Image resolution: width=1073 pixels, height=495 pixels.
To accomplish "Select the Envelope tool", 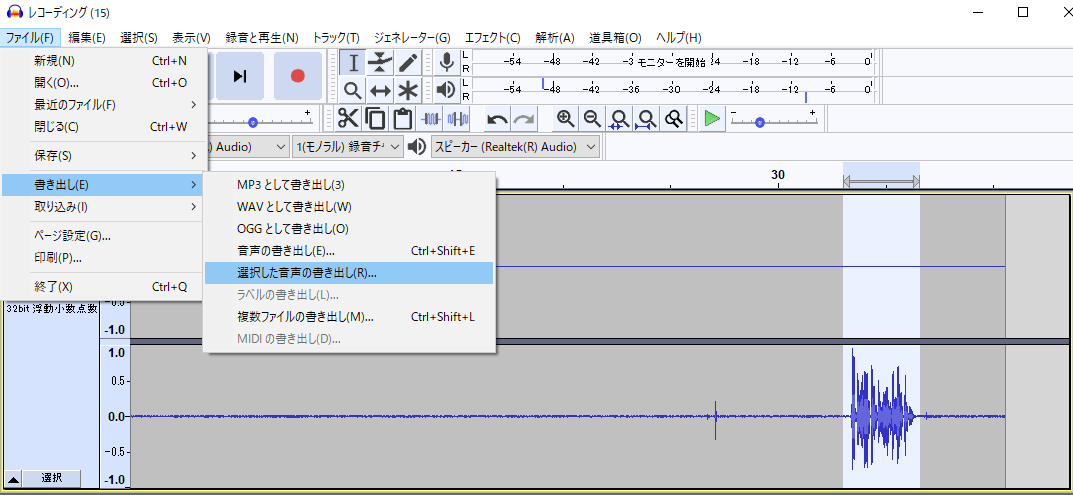I will 380,63.
